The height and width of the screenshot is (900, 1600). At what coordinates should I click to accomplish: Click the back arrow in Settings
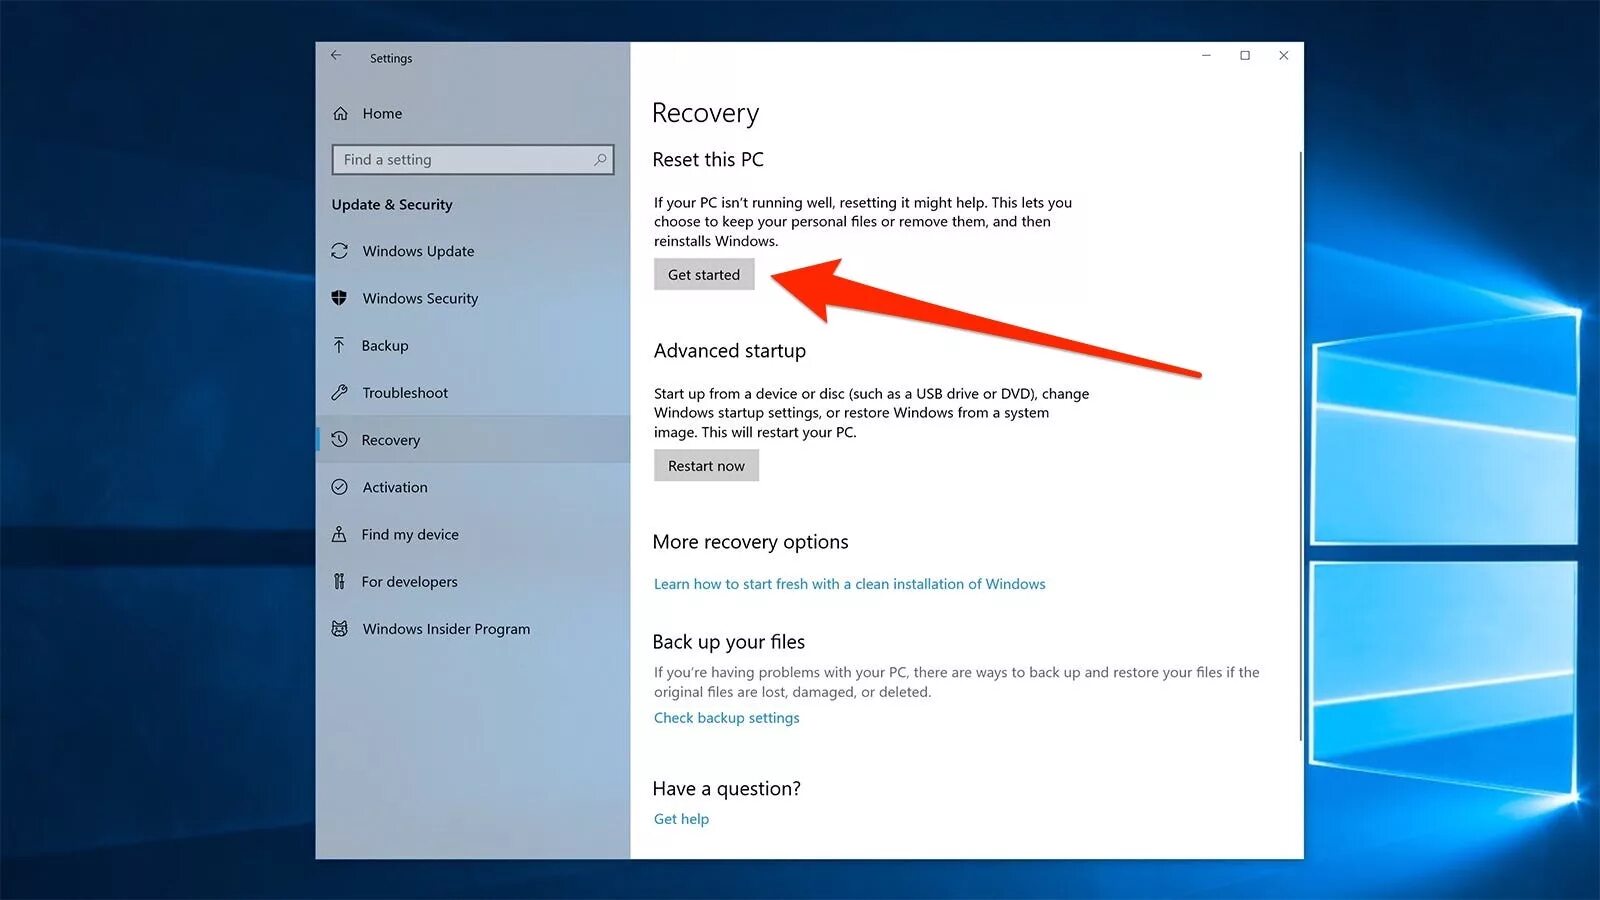click(337, 56)
